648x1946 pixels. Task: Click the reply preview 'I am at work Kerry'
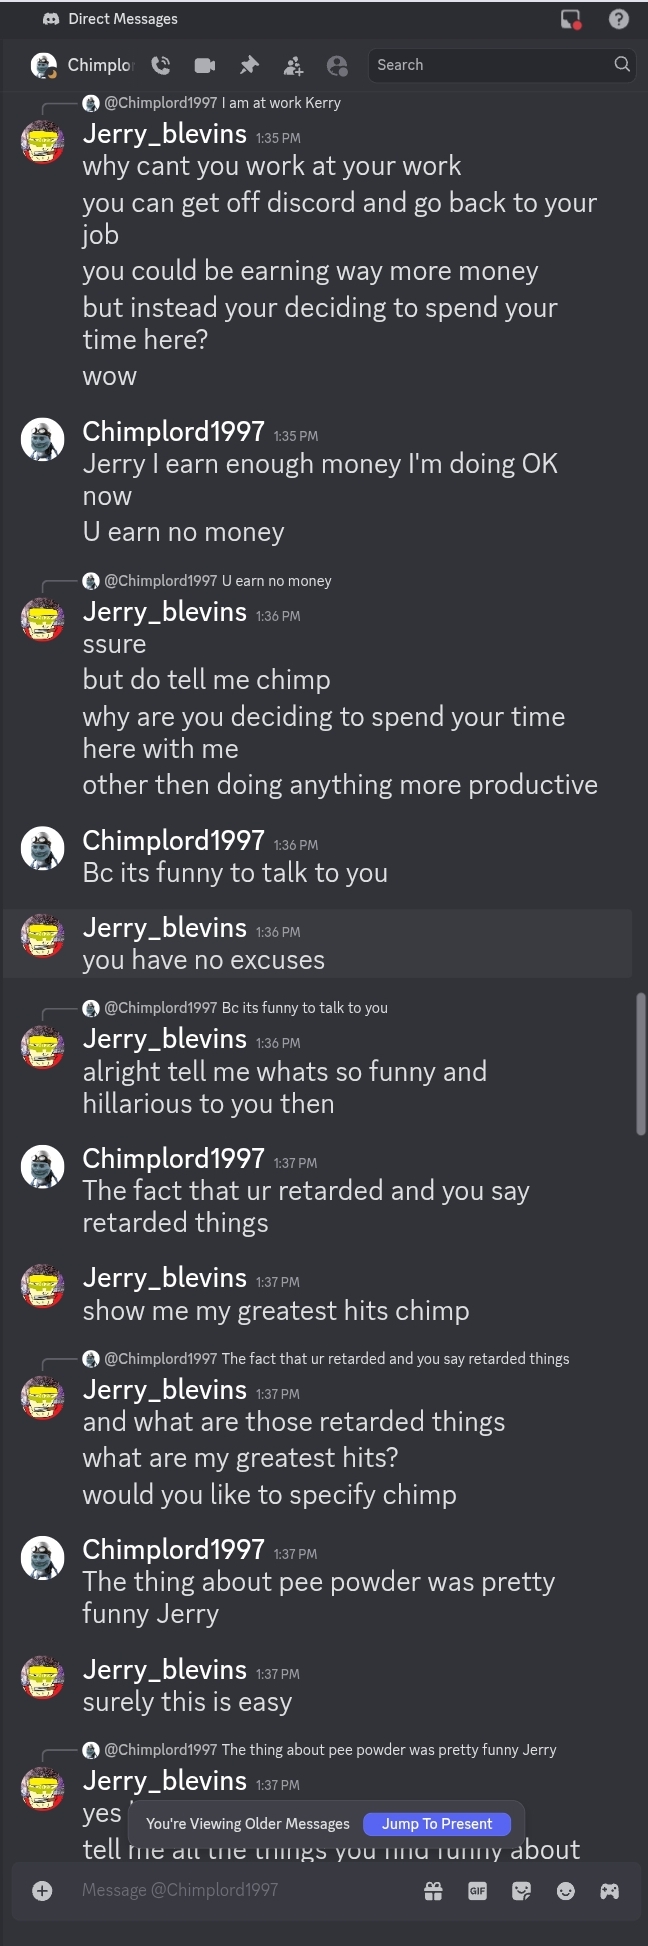(x=281, y=103)
